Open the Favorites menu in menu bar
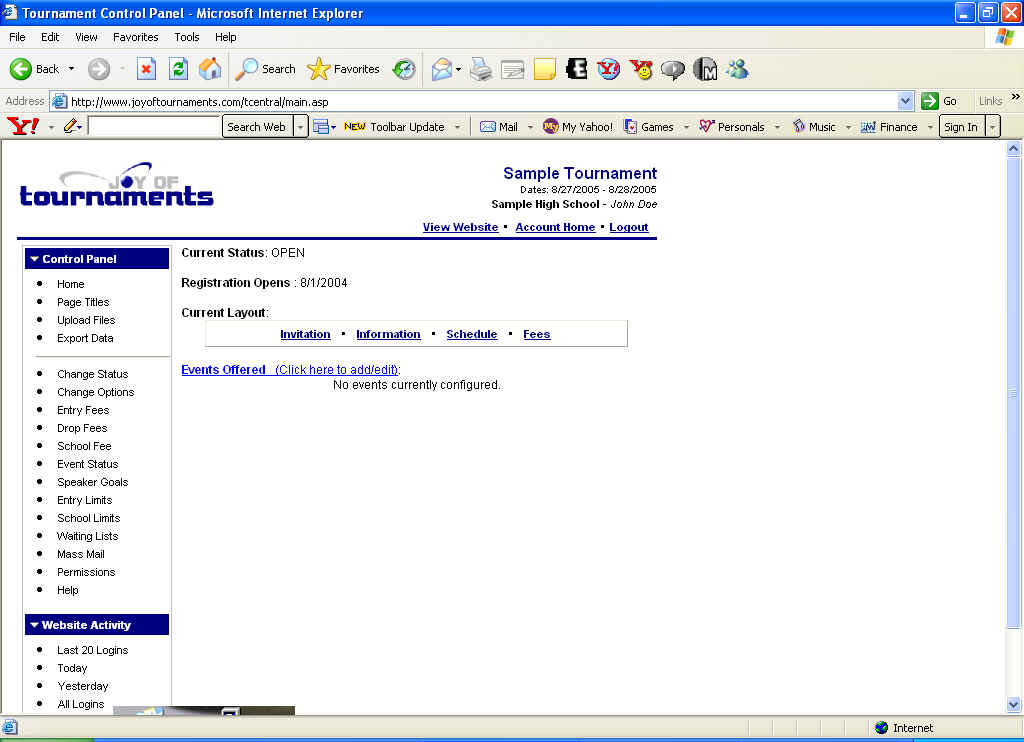Image resolution: width=1024 pixels, height=742 pixels. 135,37
